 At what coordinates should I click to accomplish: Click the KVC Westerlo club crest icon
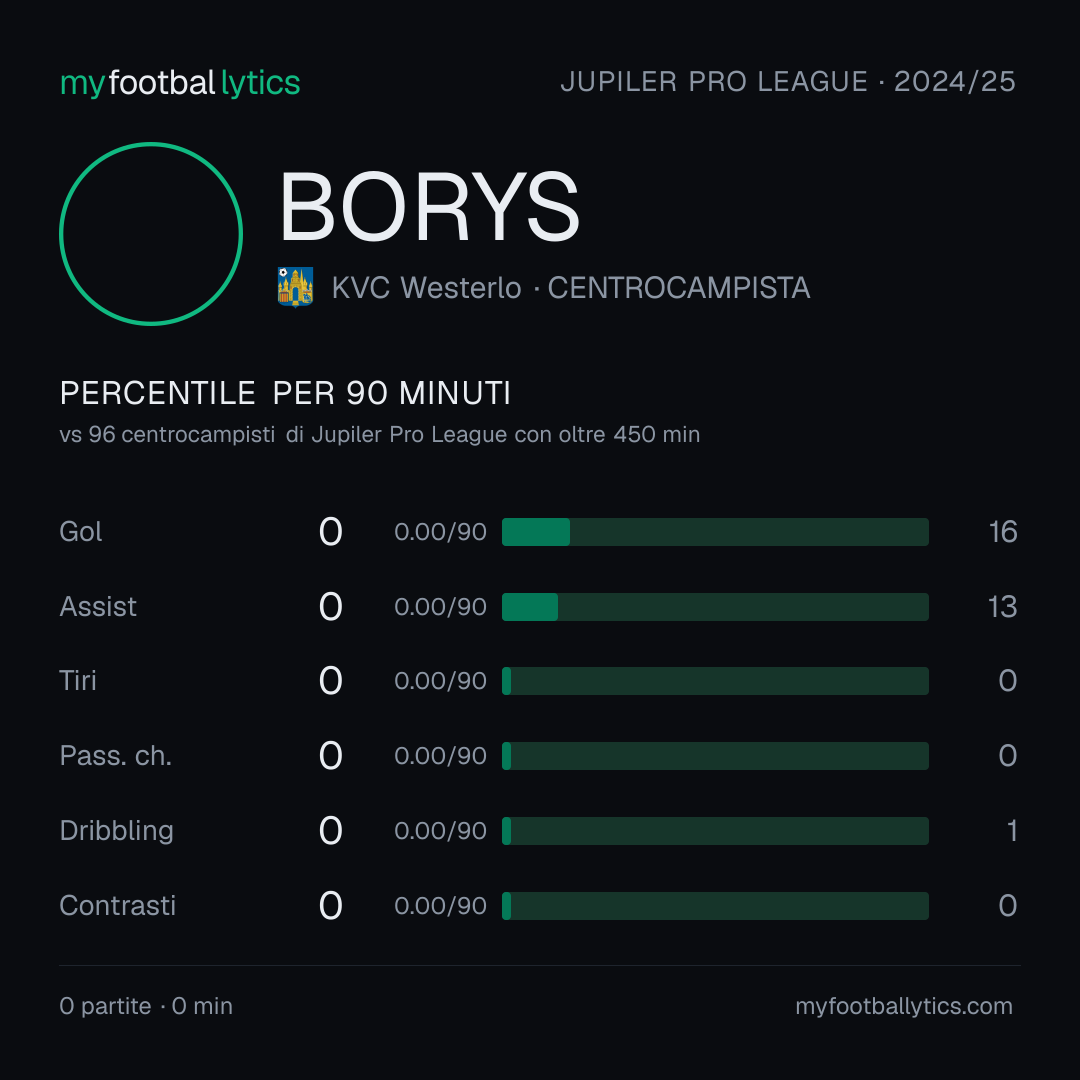295,287
